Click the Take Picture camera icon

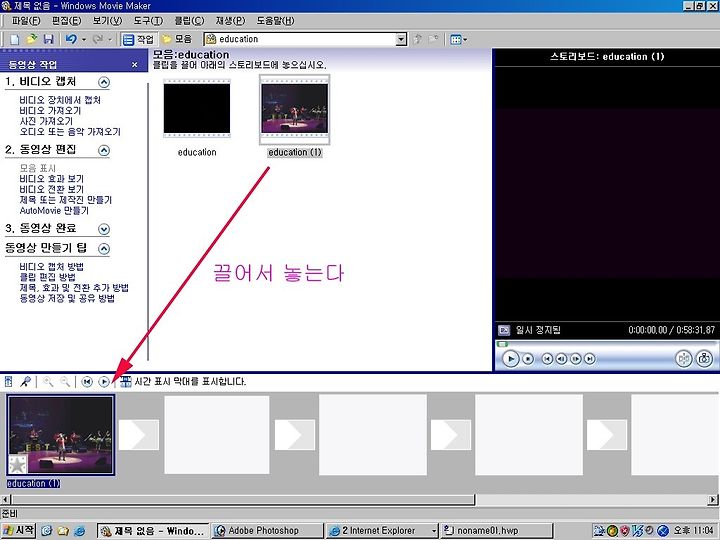pyautogui.click(x=704, y=359)
